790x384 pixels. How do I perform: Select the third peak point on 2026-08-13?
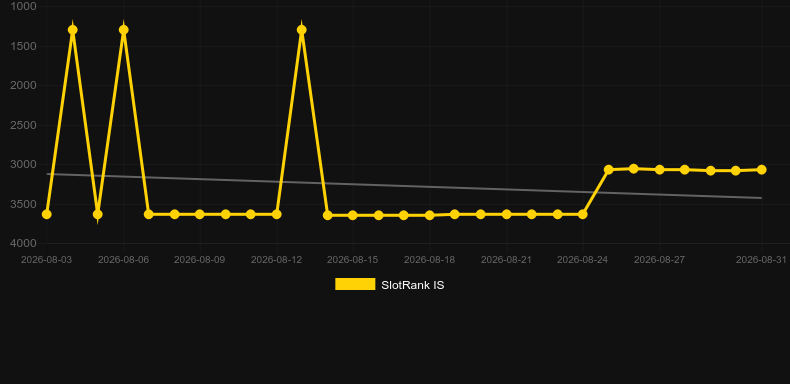302,30
